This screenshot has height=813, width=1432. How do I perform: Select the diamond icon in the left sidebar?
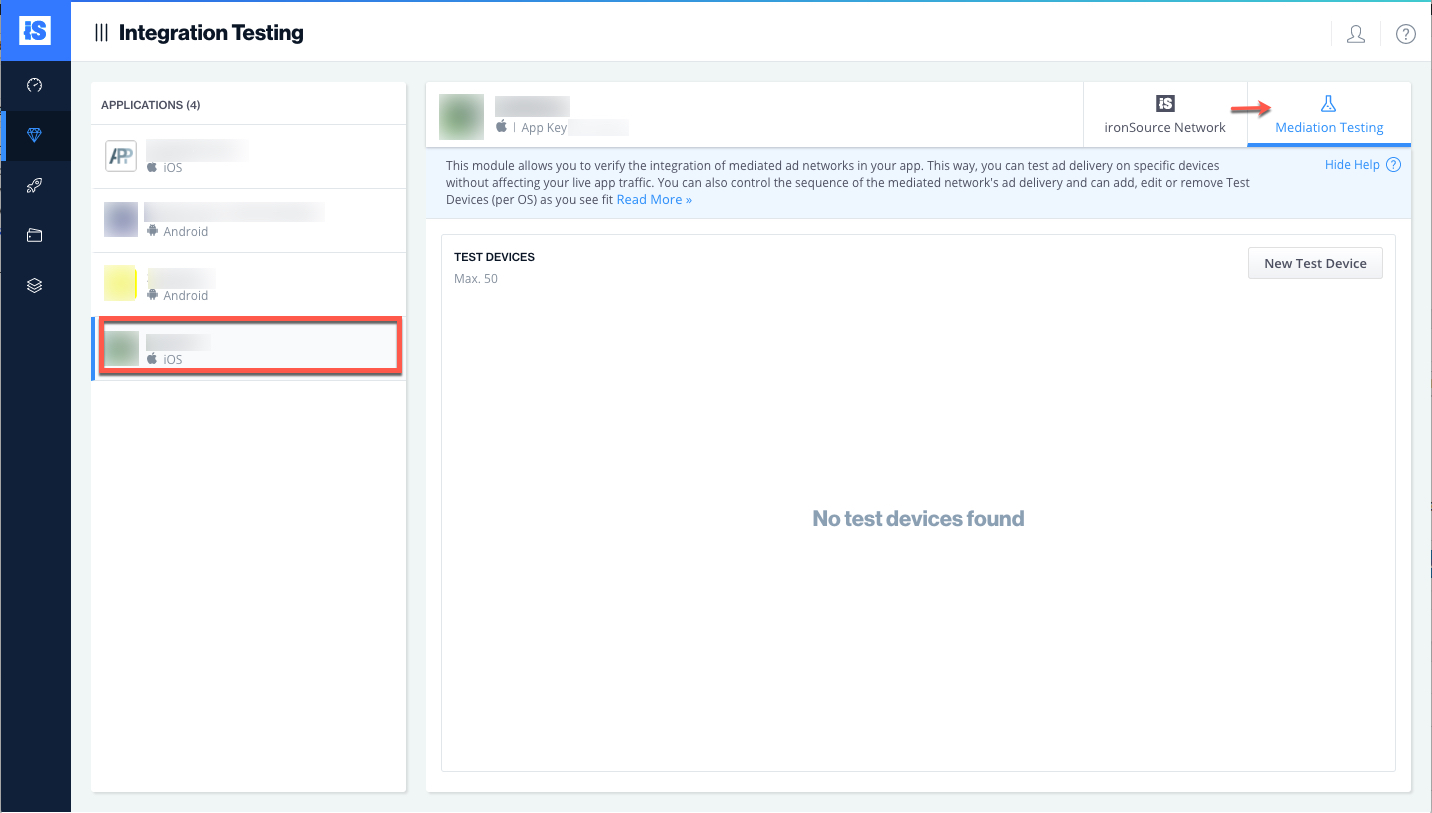[35, 136]
